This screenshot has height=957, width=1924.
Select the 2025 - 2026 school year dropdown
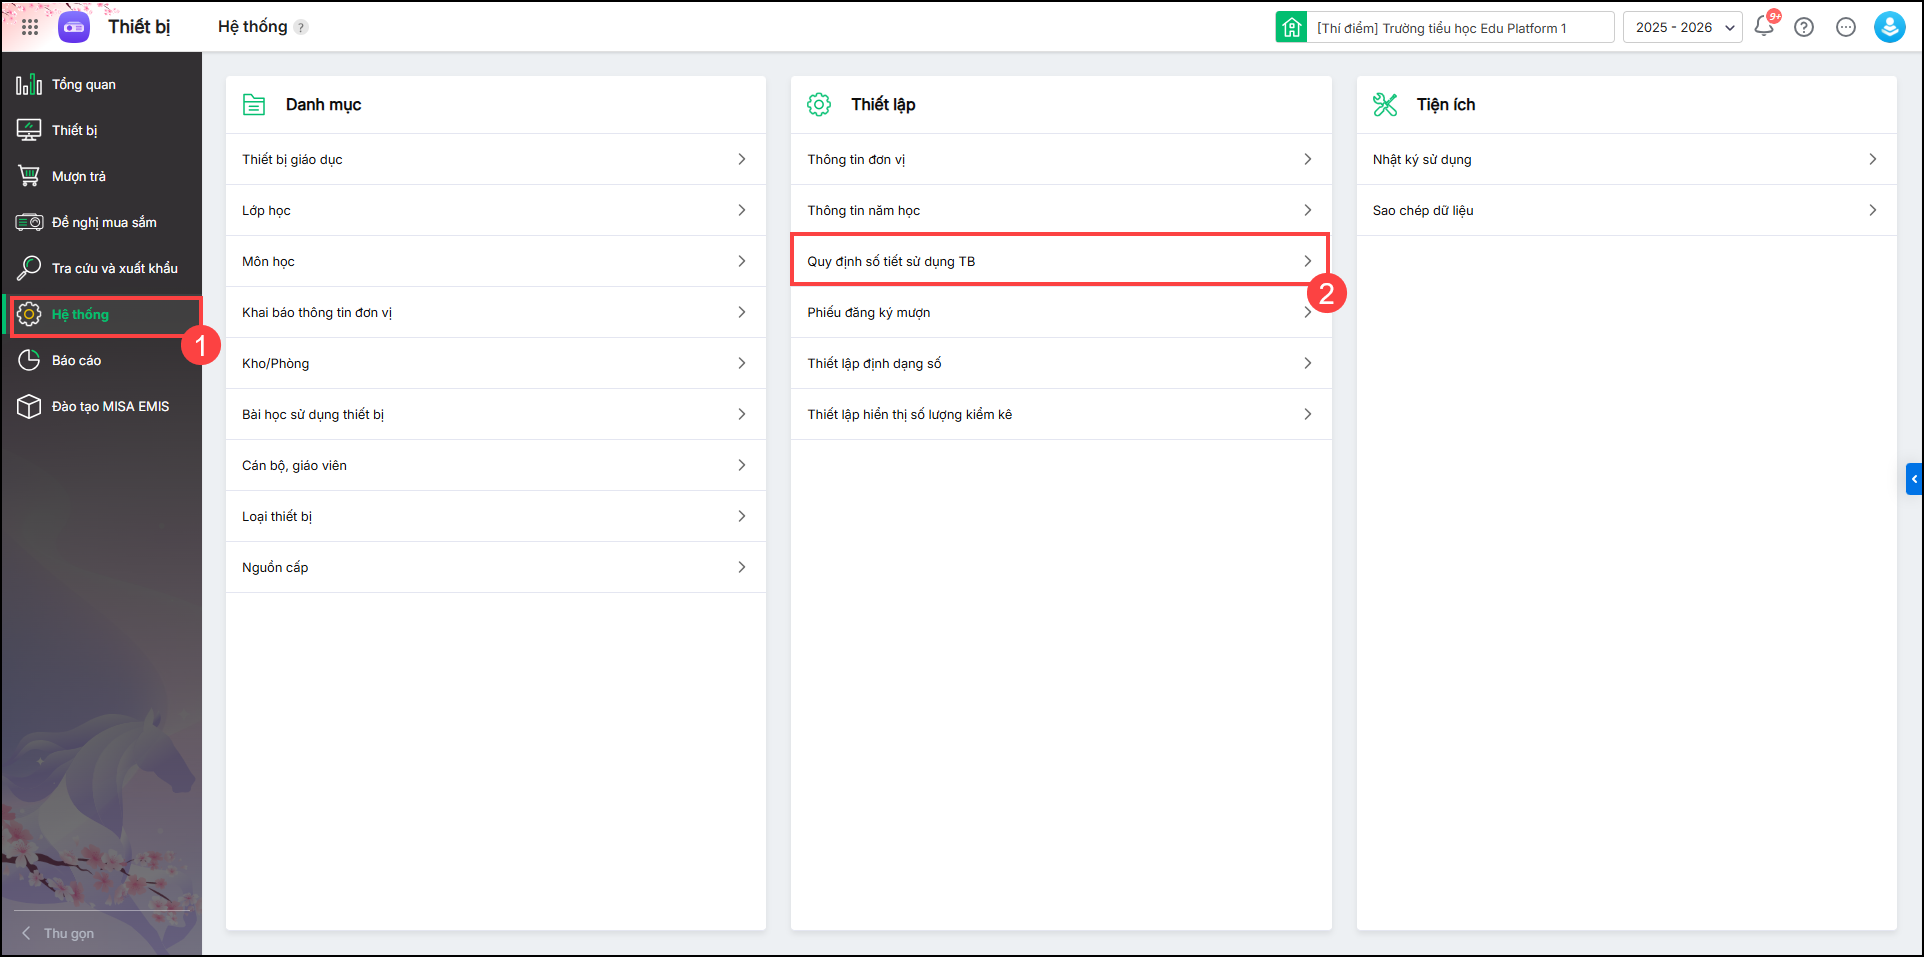pyautogui.click(x=1682, y=28)
